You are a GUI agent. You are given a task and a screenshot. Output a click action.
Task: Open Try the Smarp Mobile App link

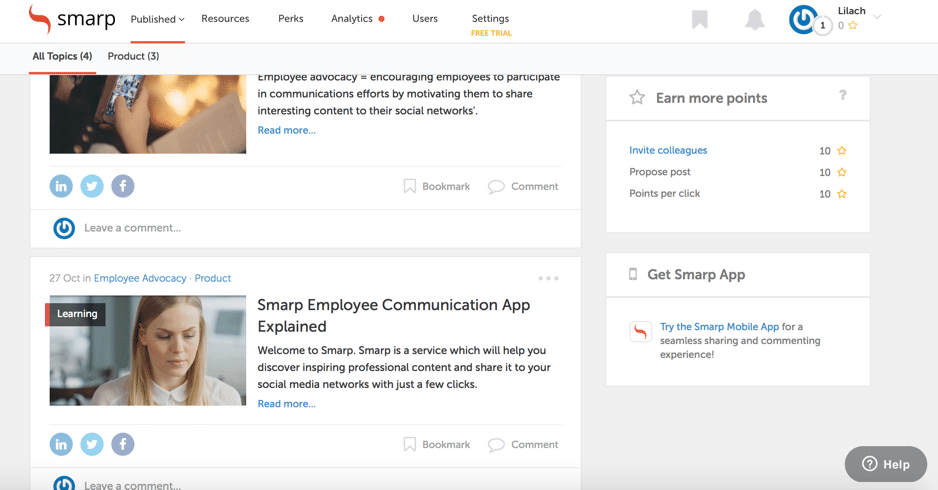click(719, 327)
